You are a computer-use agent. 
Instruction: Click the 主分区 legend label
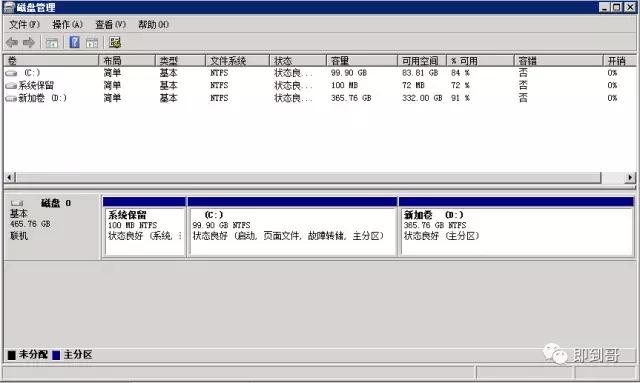tap(78, 354)
